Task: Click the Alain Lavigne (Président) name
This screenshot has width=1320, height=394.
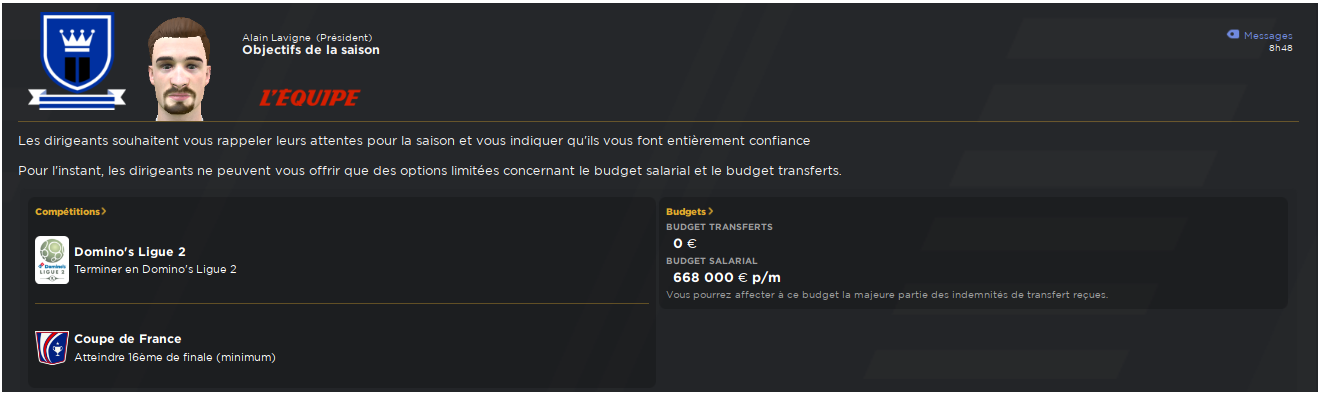Action: pyautogui.click(x=307, y=38)
